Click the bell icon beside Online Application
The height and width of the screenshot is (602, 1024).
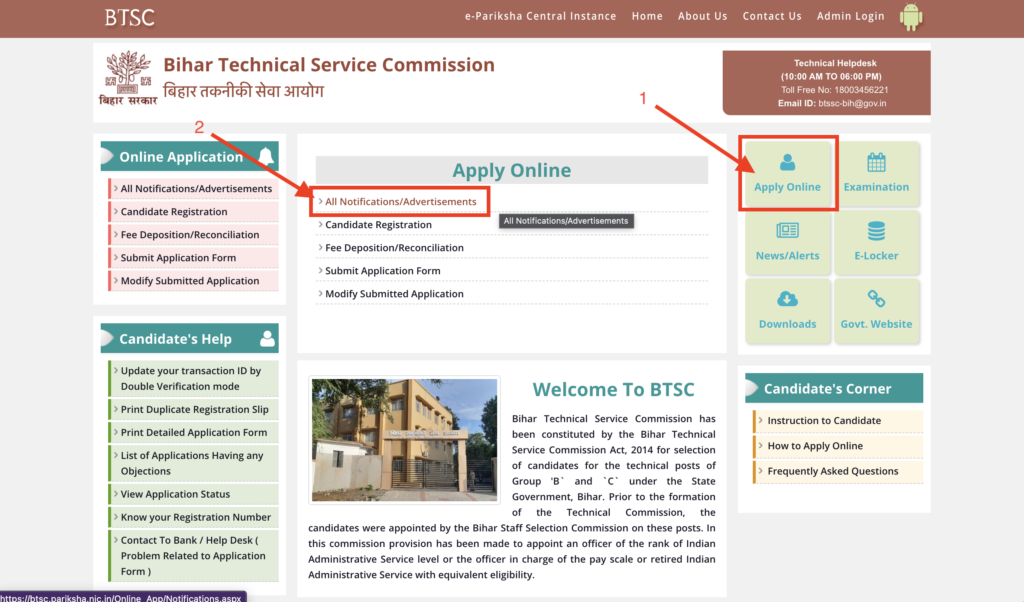coord(266,156)
